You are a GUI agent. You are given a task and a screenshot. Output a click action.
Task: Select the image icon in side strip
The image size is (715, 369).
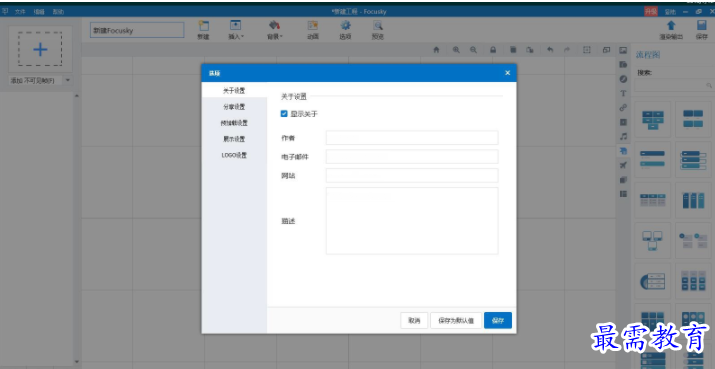623,50
